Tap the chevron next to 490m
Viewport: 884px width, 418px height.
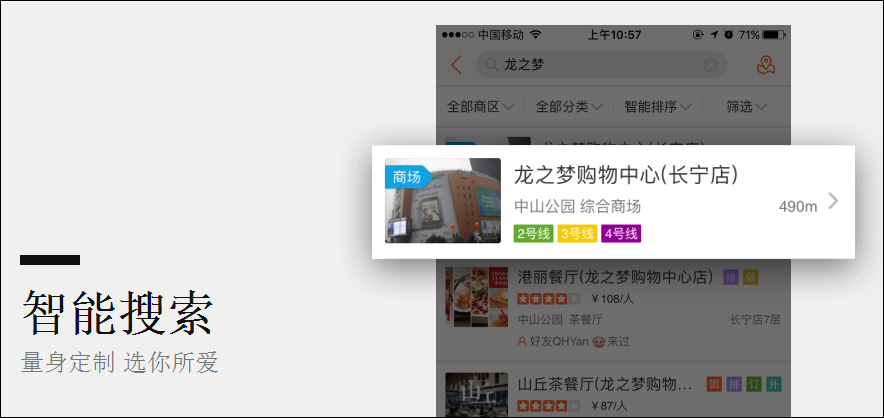[833, 201]
